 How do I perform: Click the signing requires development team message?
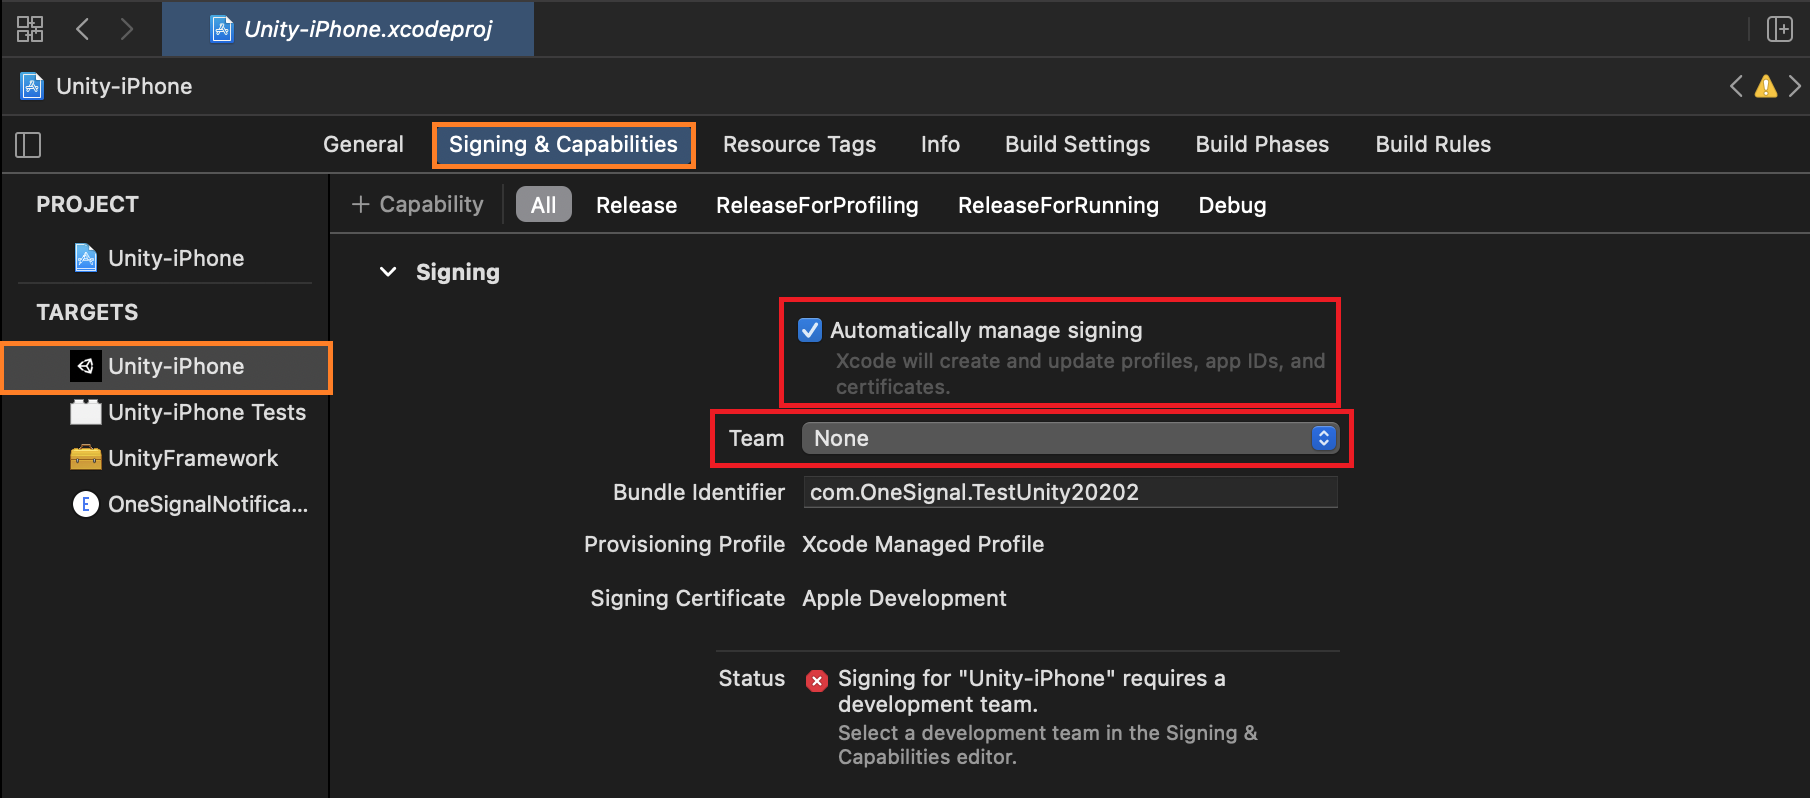tap(1032, 691)
